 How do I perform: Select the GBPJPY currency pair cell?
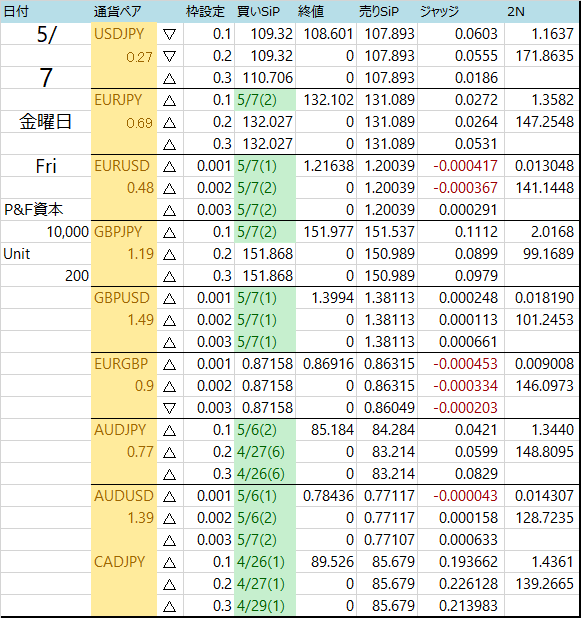tap(124, 232)
